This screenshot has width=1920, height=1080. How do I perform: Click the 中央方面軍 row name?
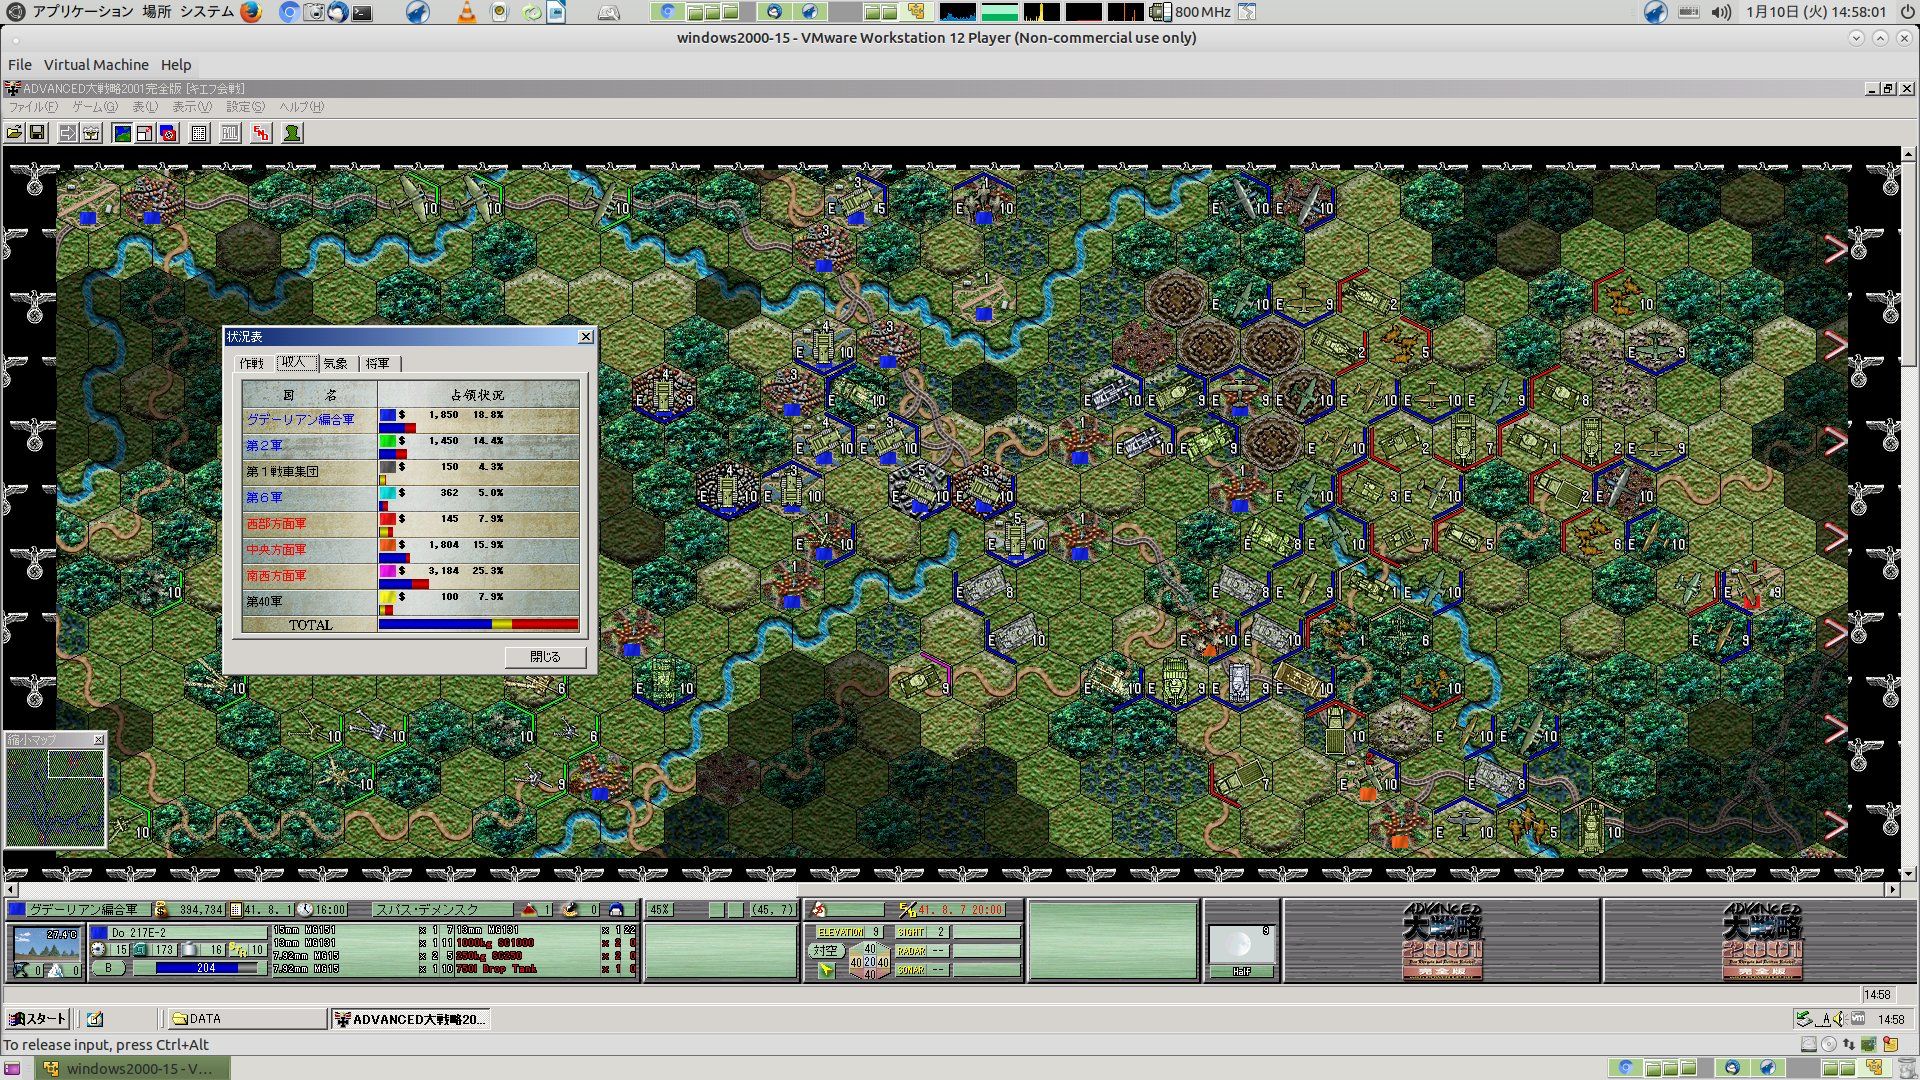(x=276, y=550)
